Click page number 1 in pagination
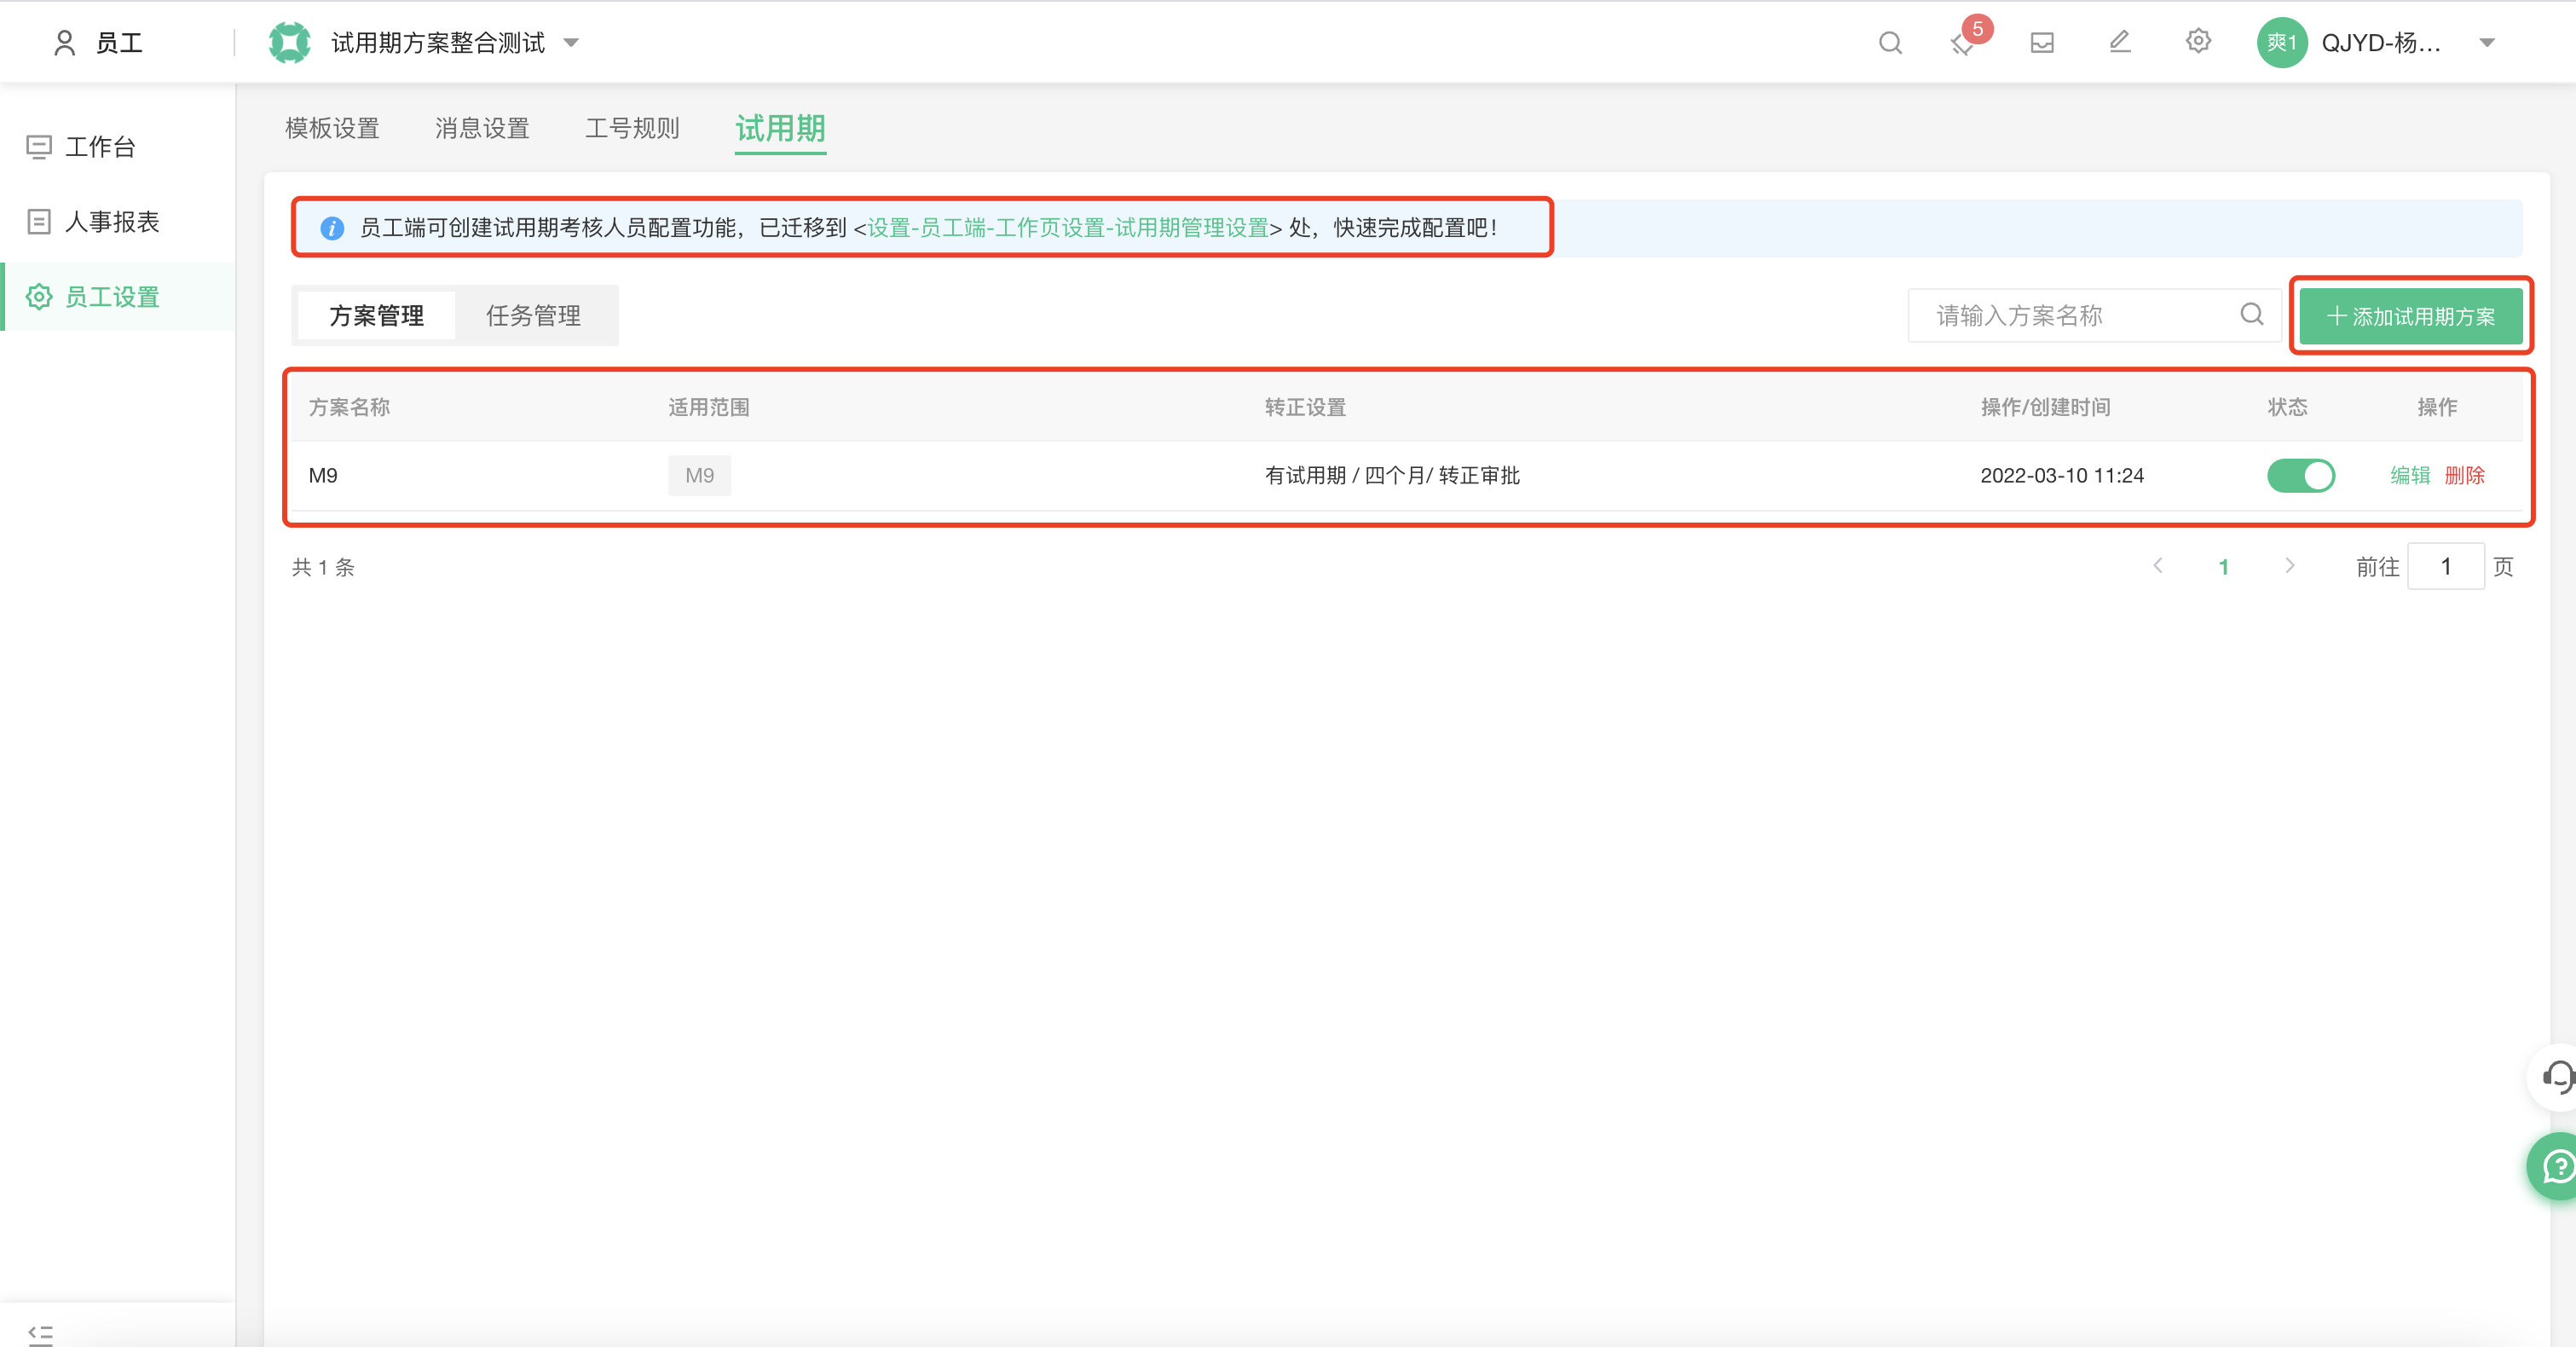The width and height of the screenshot is (2576, 1347). pos(2224,567)
